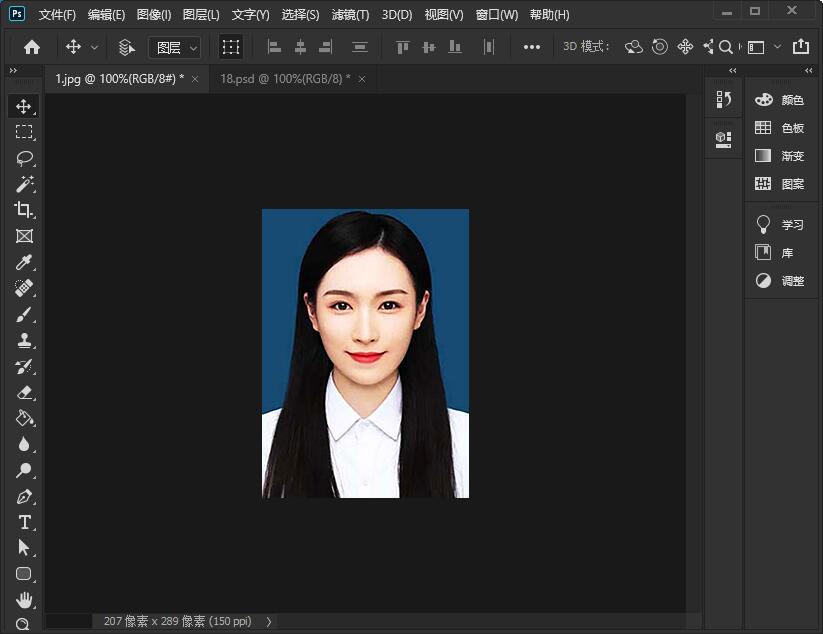Select the Clone Stamp tool

(x=24, y=341)
